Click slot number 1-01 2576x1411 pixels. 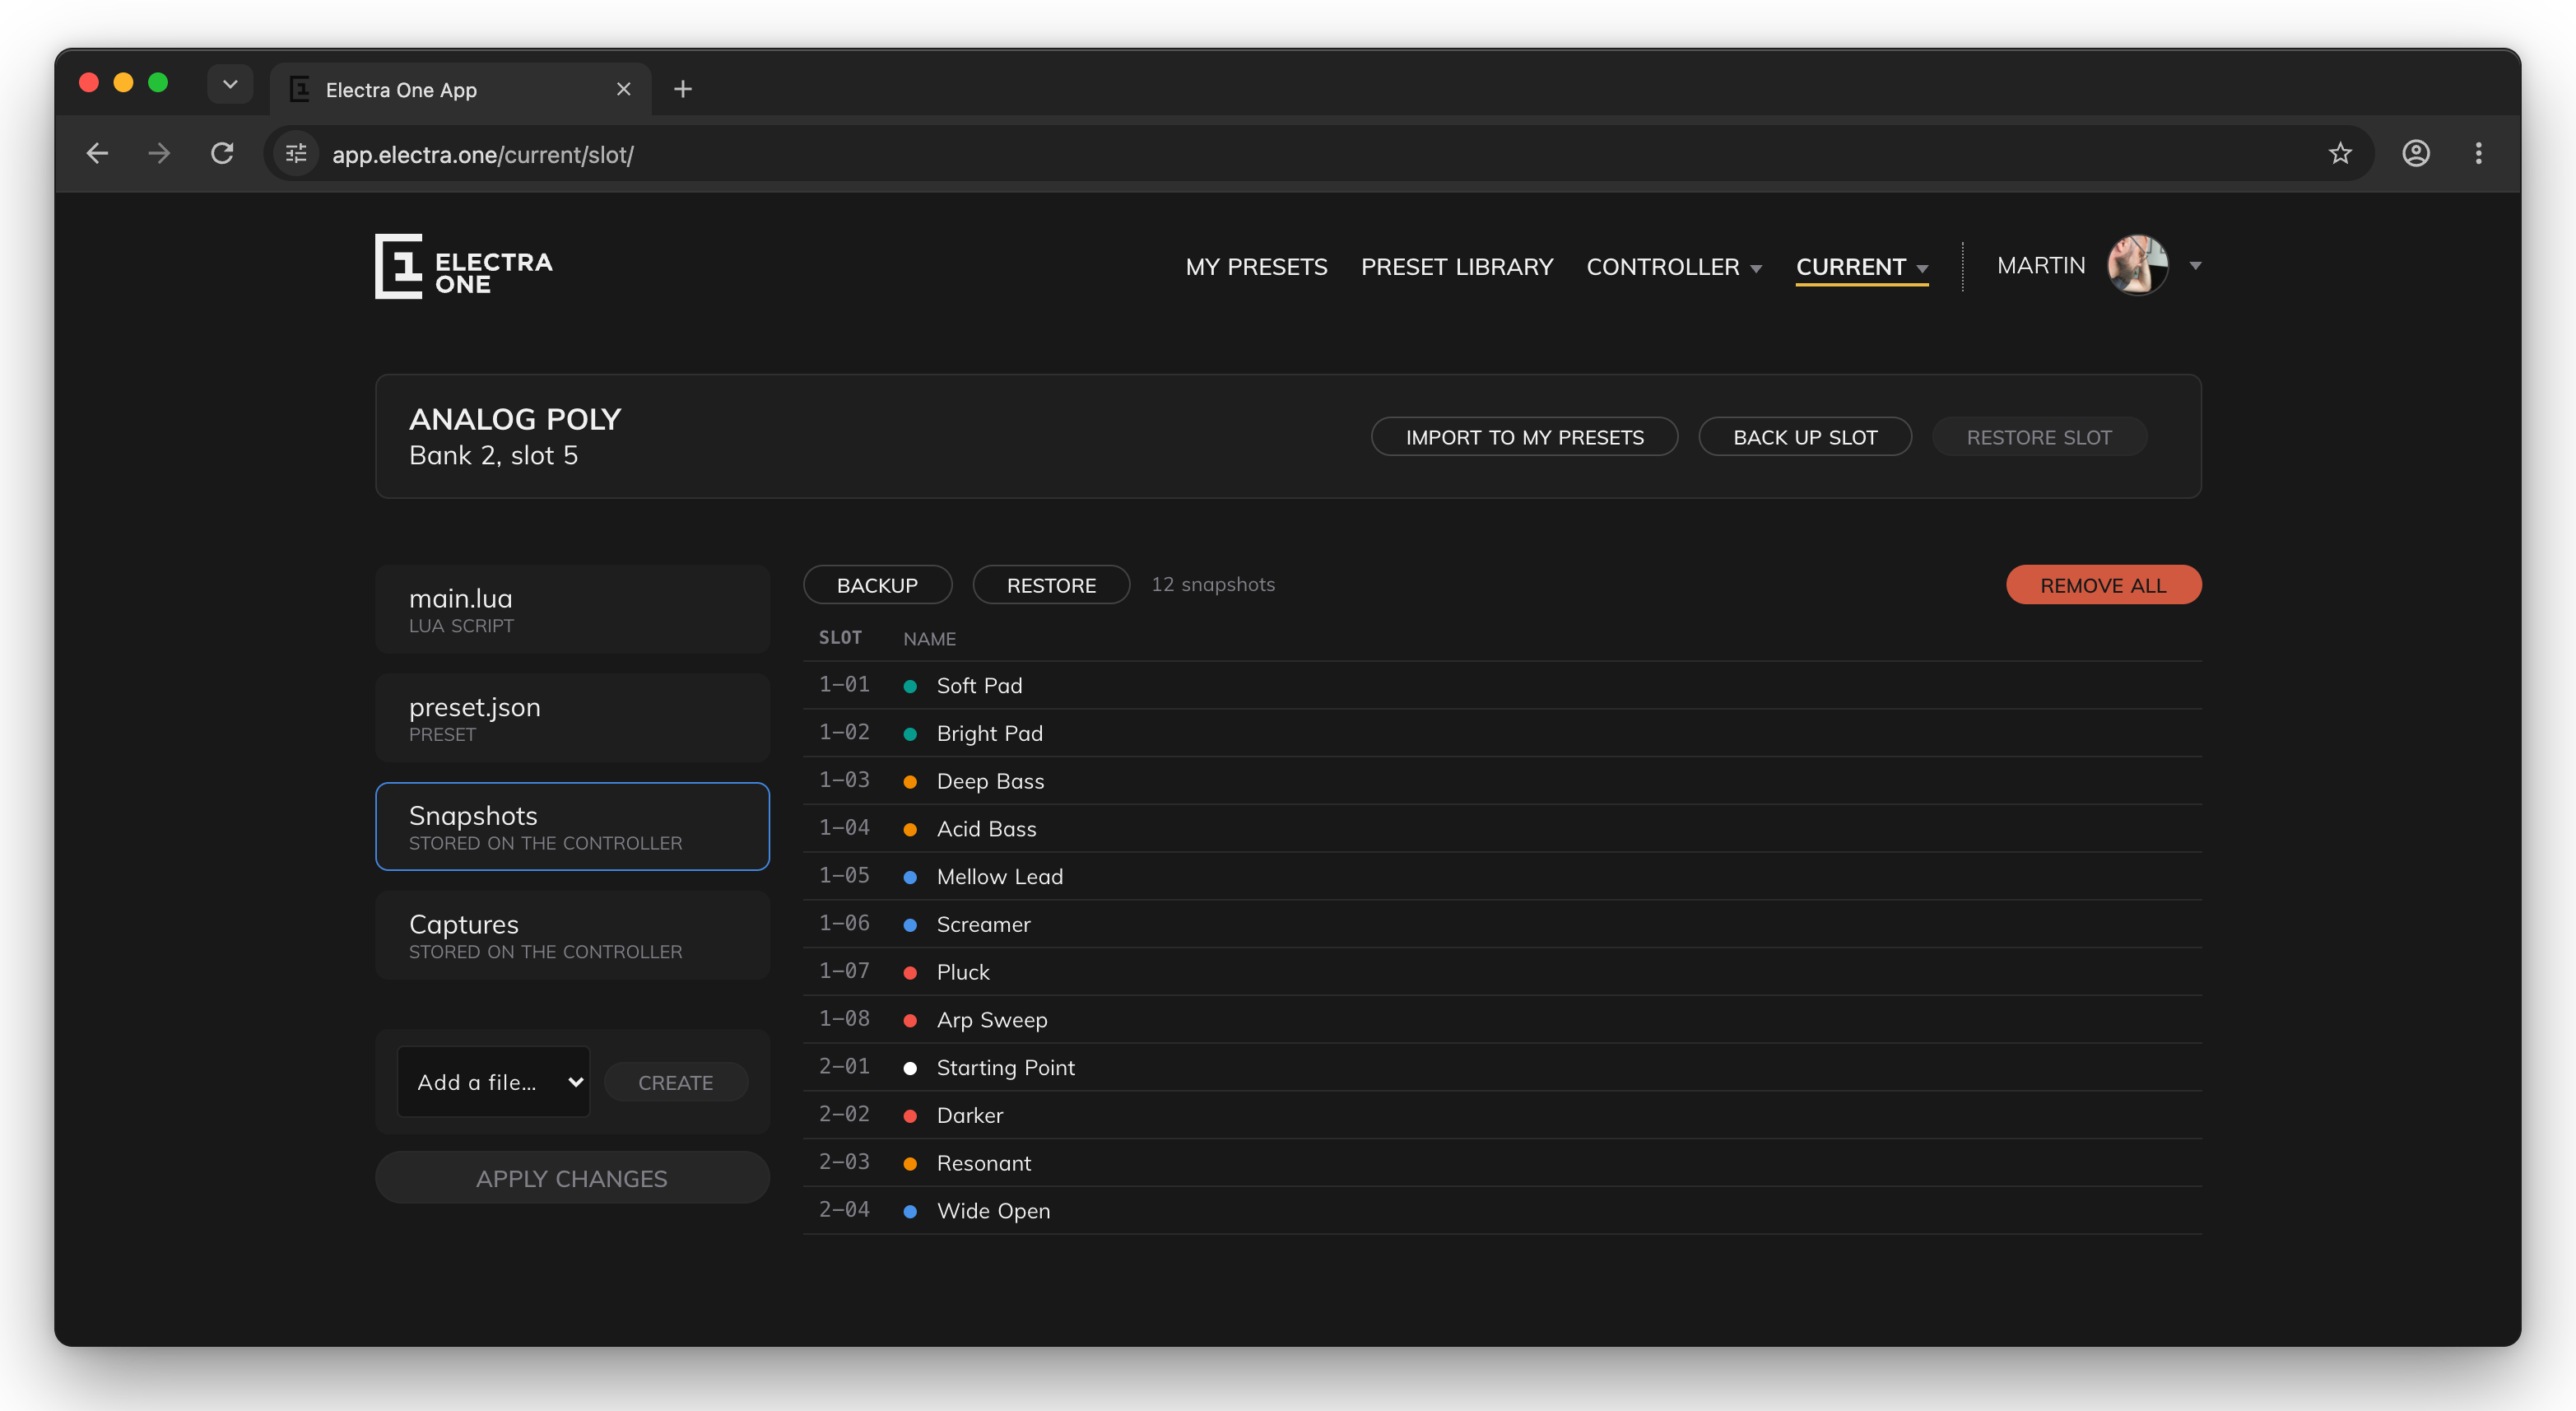click(844, 684)
